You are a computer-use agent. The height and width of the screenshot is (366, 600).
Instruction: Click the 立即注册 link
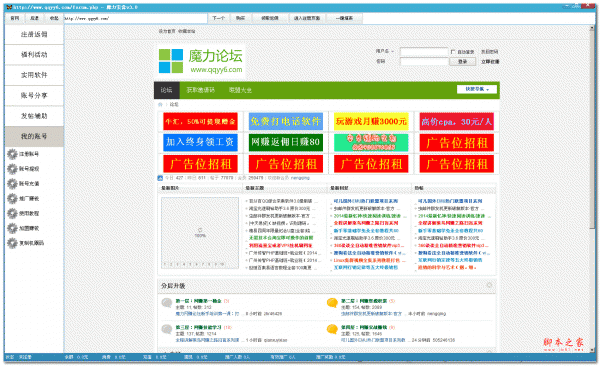(x=490, y=62)
